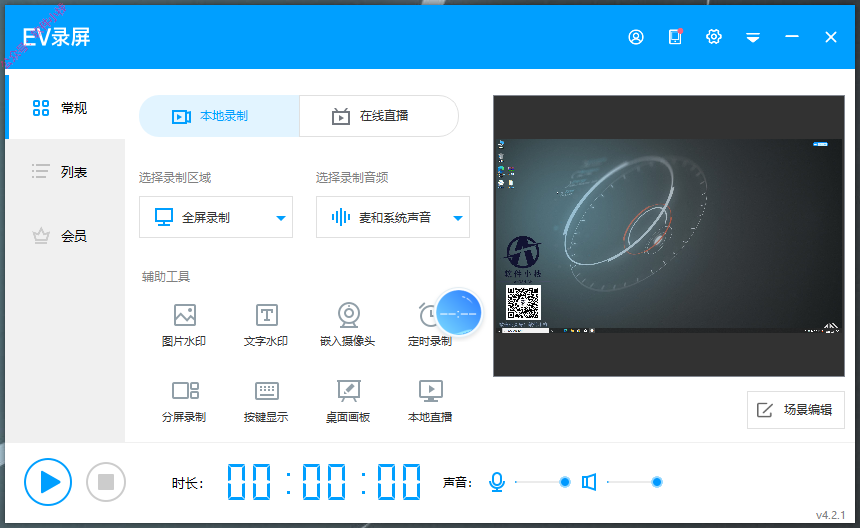Open the 本地直播 tool
This screenshot has width=860, height=528.
point(429,401)
